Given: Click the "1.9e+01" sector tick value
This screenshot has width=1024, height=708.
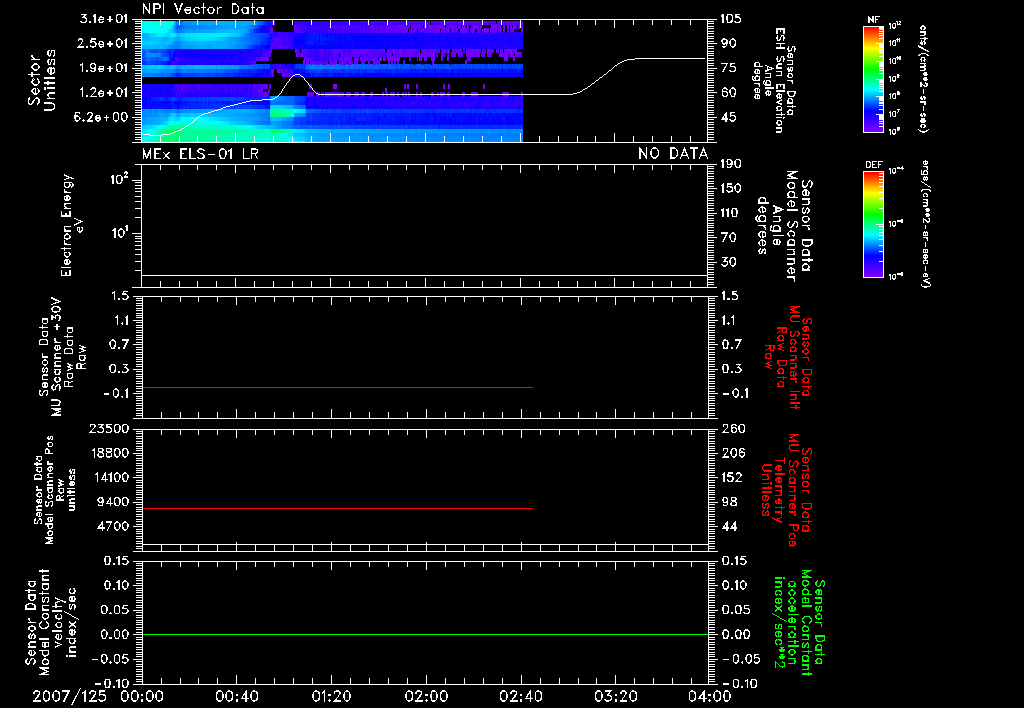Looking at the screenshot, I should tap(104, 68).
